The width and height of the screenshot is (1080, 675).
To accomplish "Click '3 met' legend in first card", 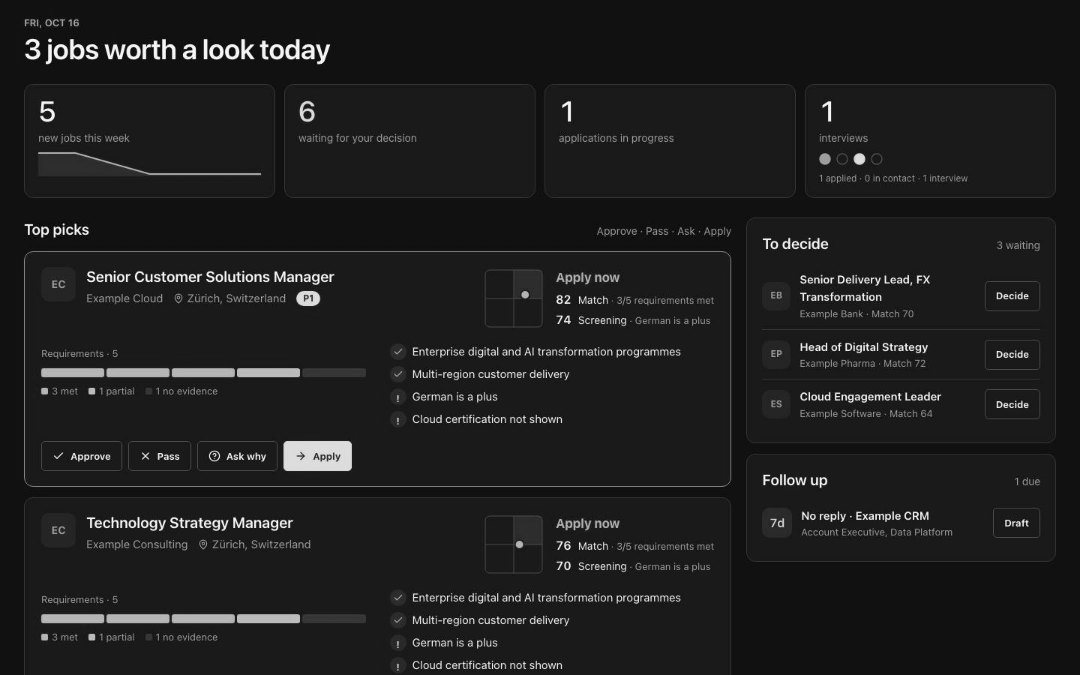I will [x=59, y=391].
